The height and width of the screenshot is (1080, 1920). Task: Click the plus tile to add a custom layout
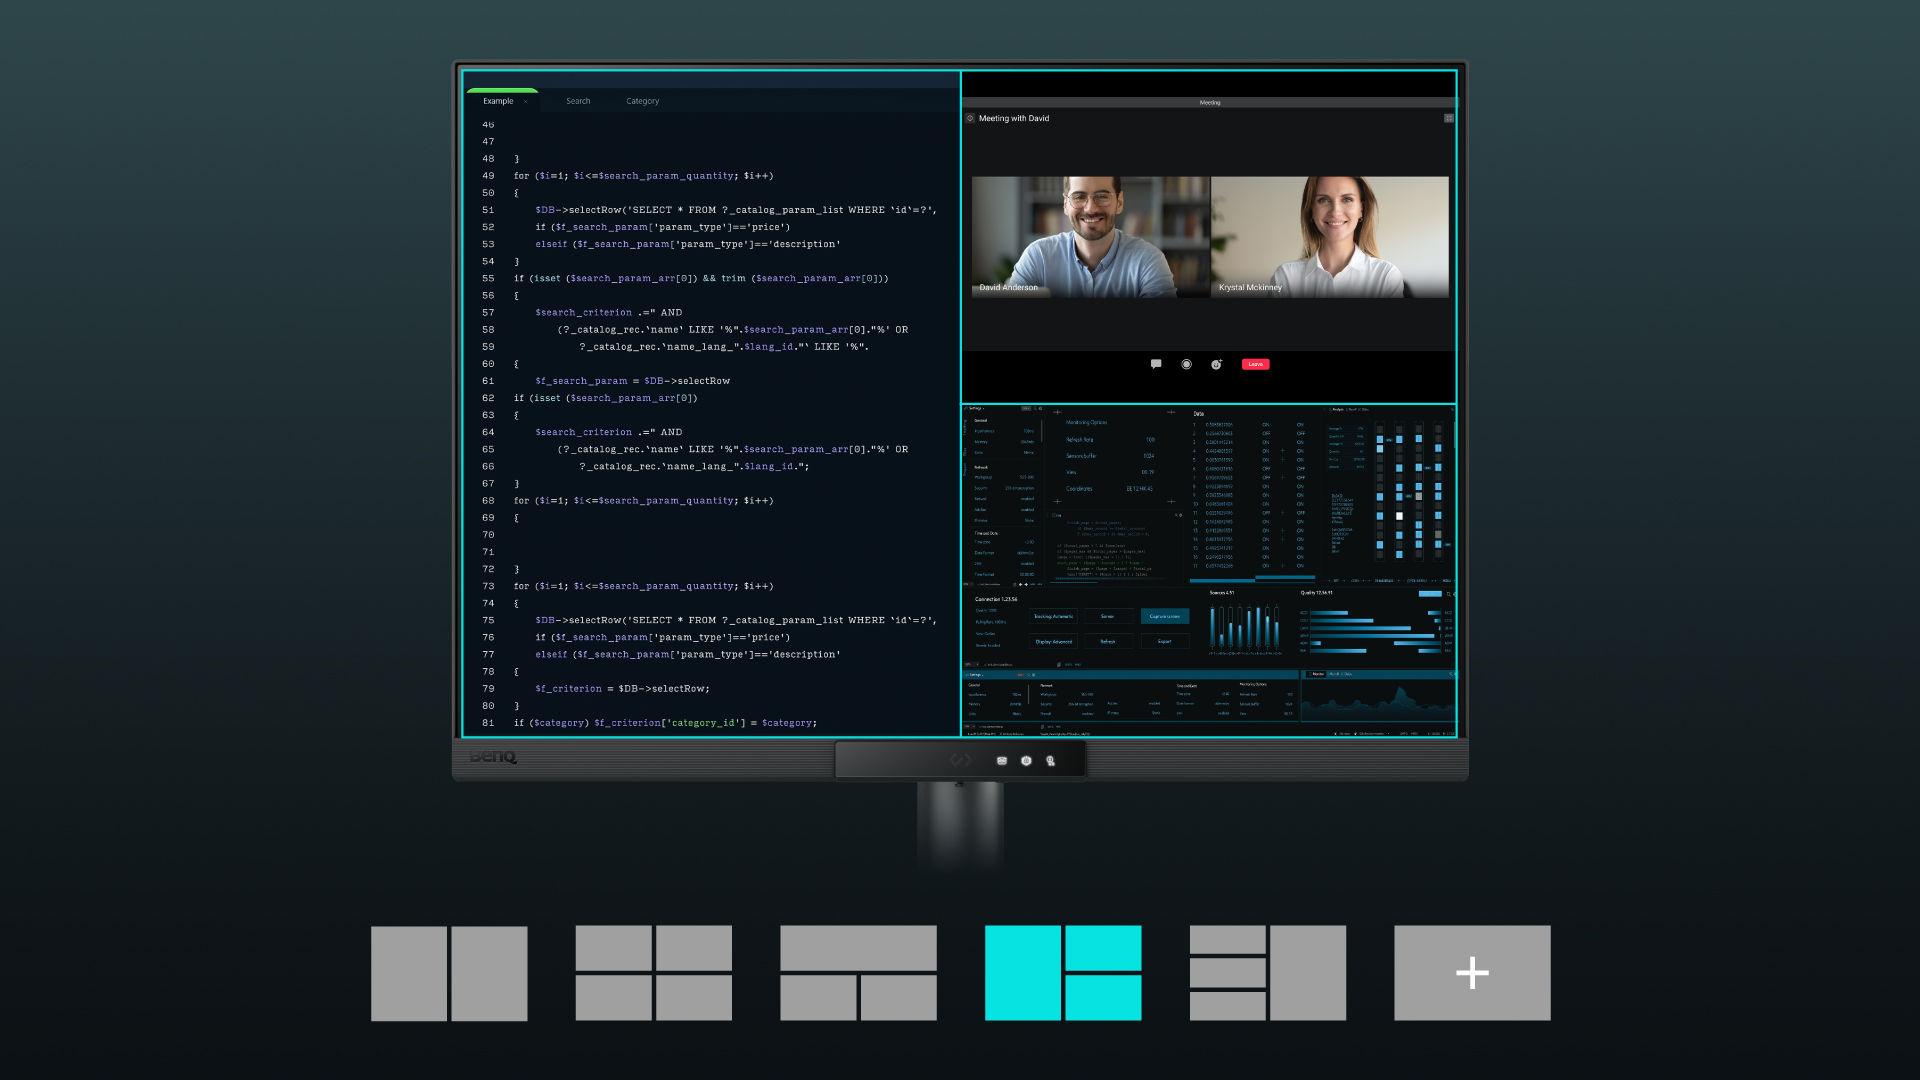click(1471, 972)
